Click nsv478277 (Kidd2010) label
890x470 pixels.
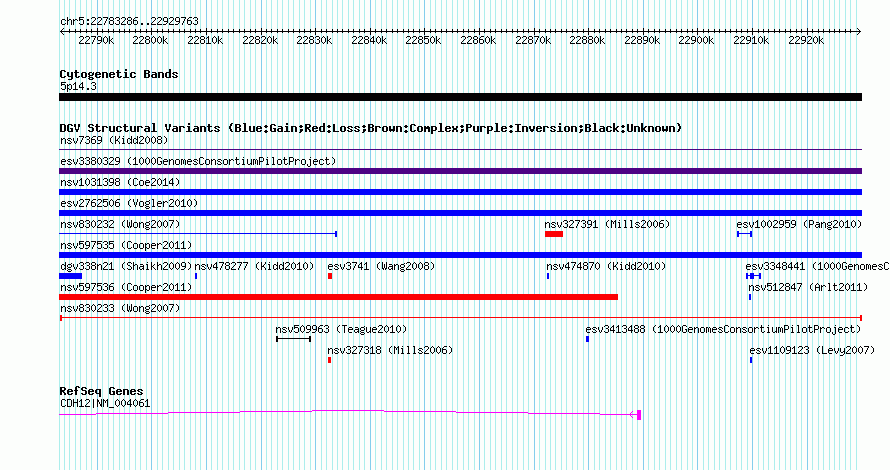(254, 266)
